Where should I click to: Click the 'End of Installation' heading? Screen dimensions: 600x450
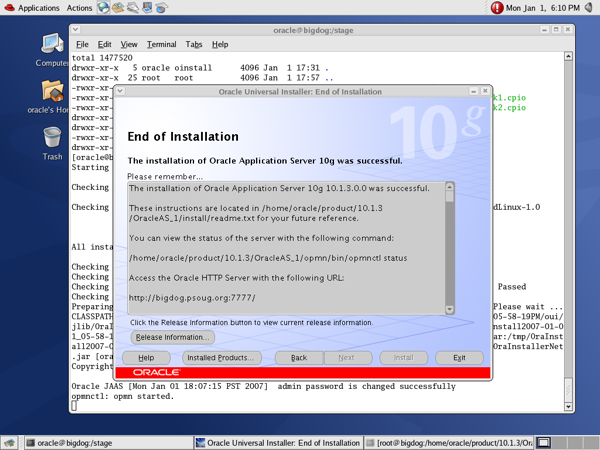point(183,137)
